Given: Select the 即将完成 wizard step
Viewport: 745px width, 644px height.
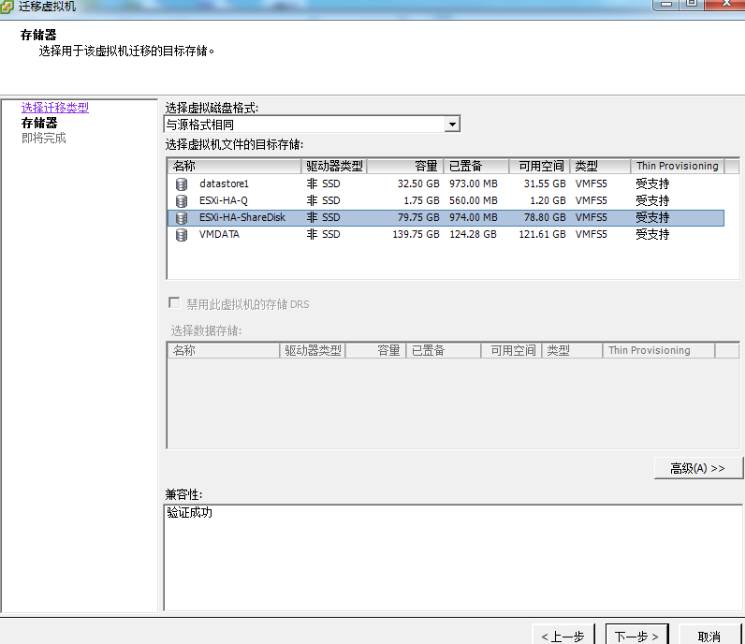Looking at the screenshot, I should [44, 138].
